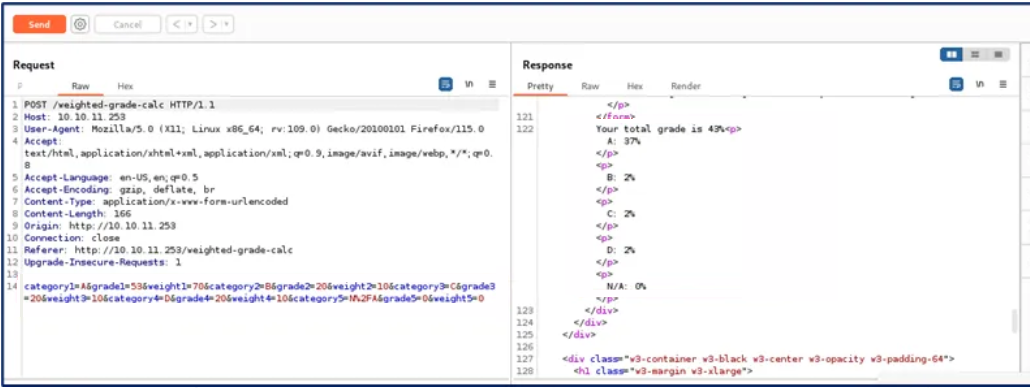Click the Response panel heading
The width and height of the screenshot is (1030, 388).
click(547, 65)
